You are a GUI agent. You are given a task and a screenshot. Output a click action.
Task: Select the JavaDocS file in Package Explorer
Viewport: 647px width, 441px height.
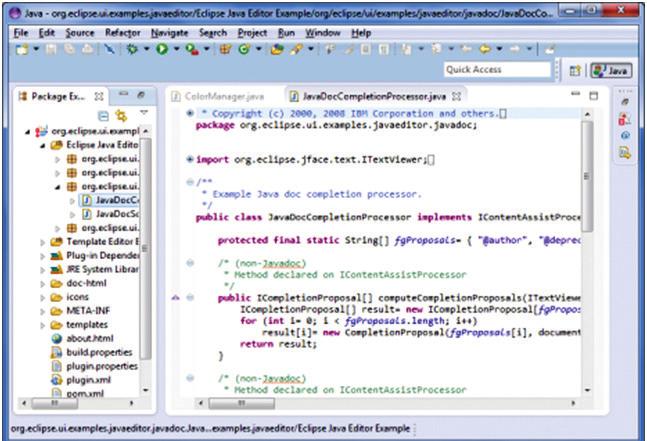(117, 214)
